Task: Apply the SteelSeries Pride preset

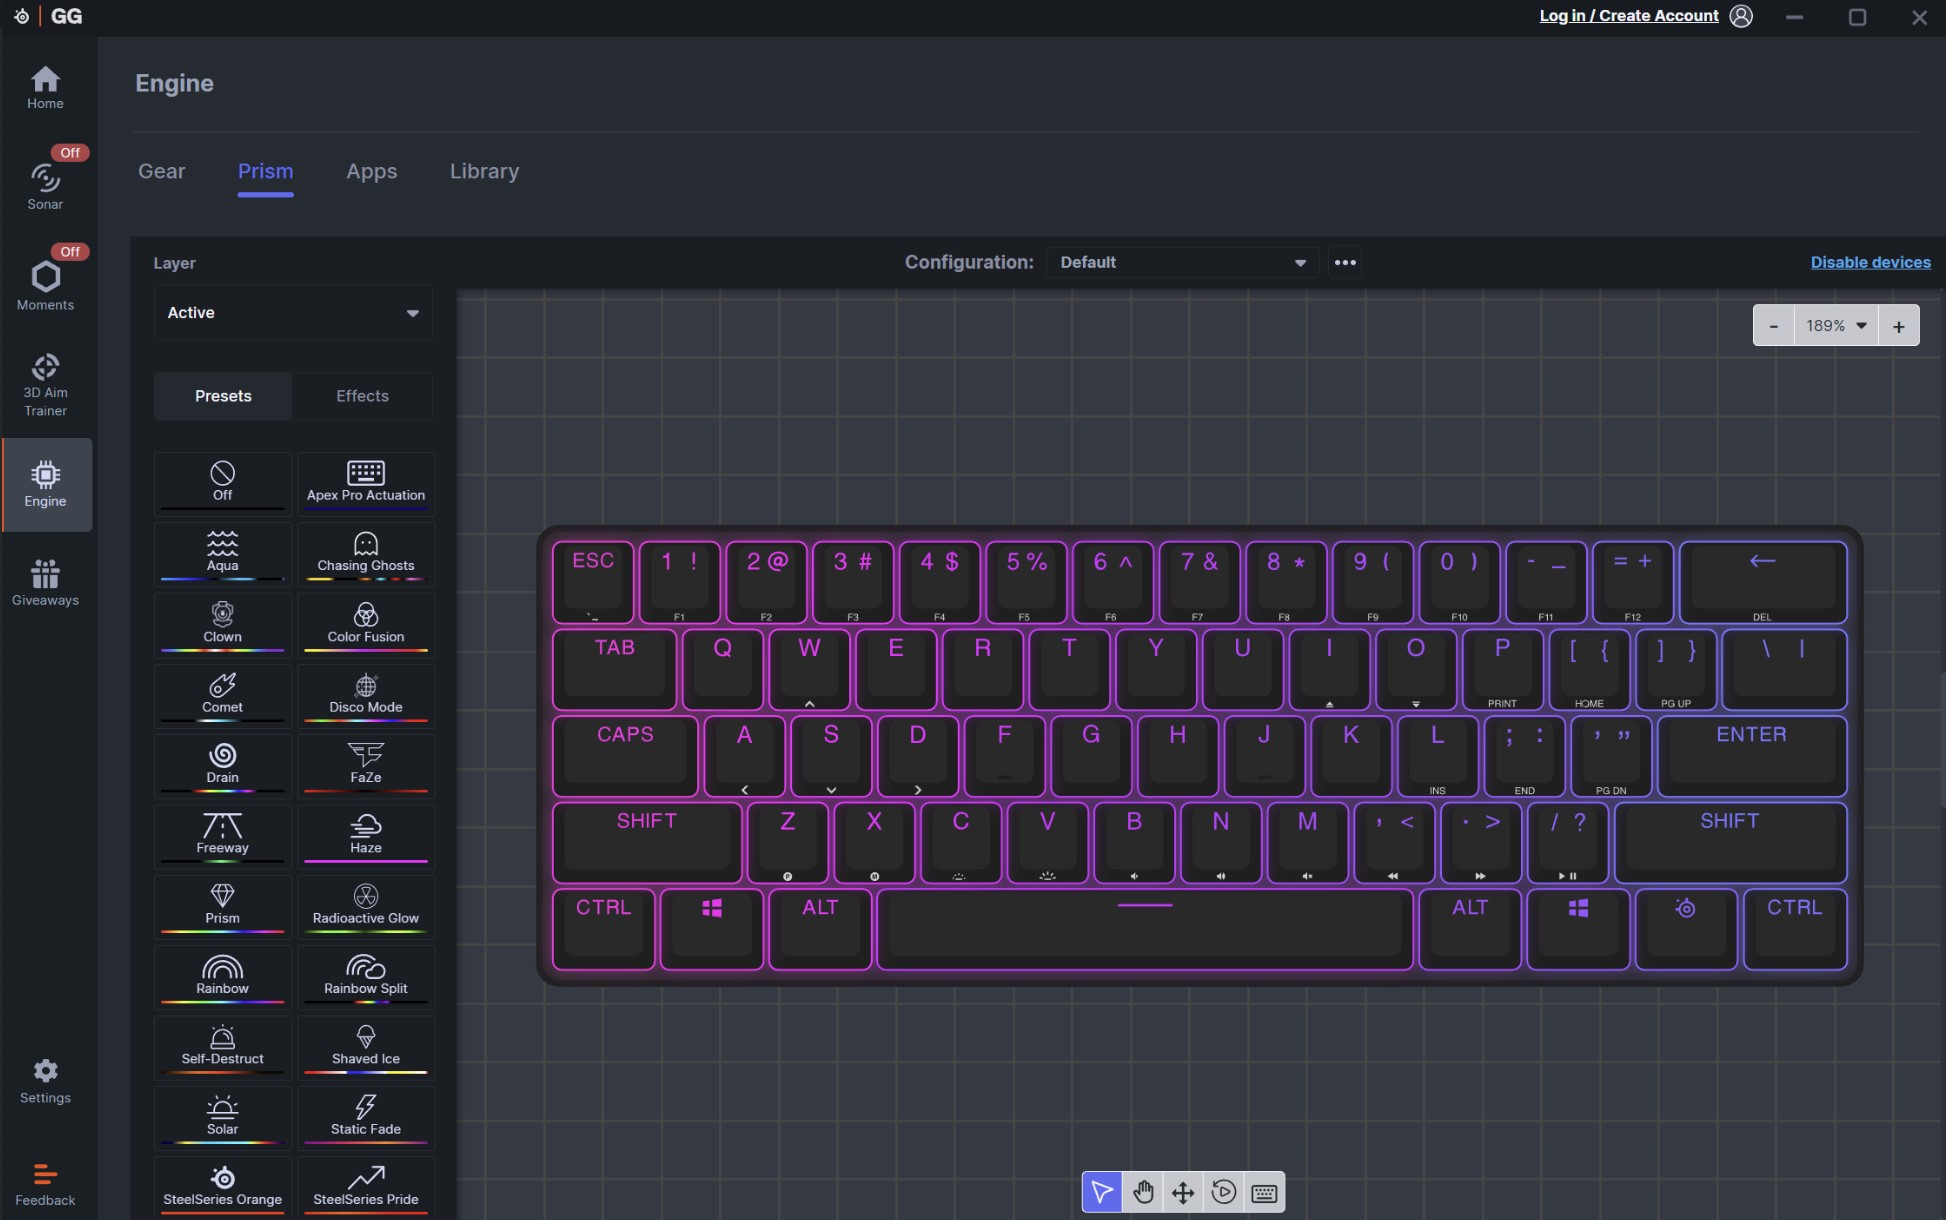Action: tap(366, 1187)
